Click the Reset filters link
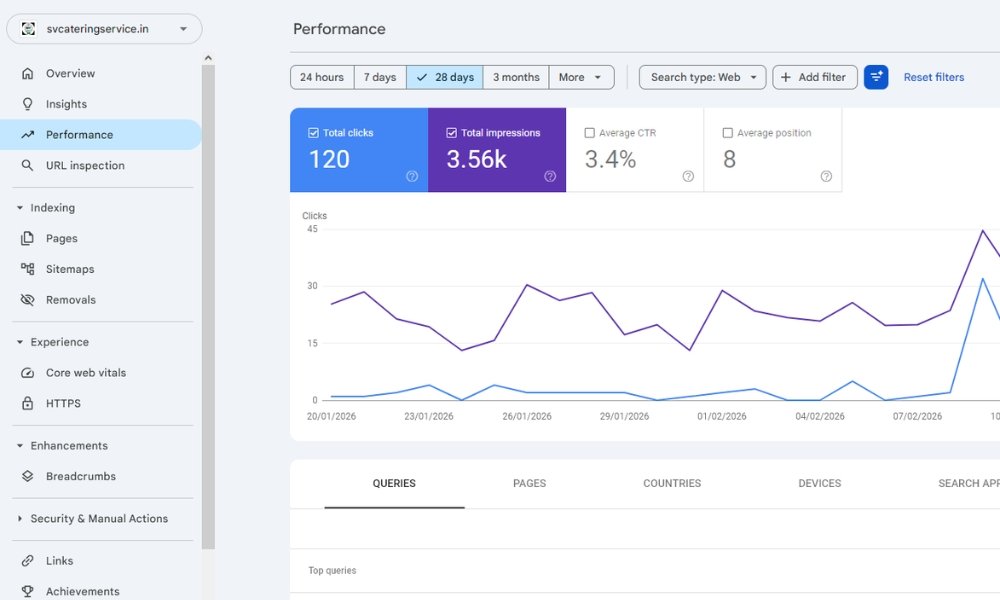 tap(933, 77)
